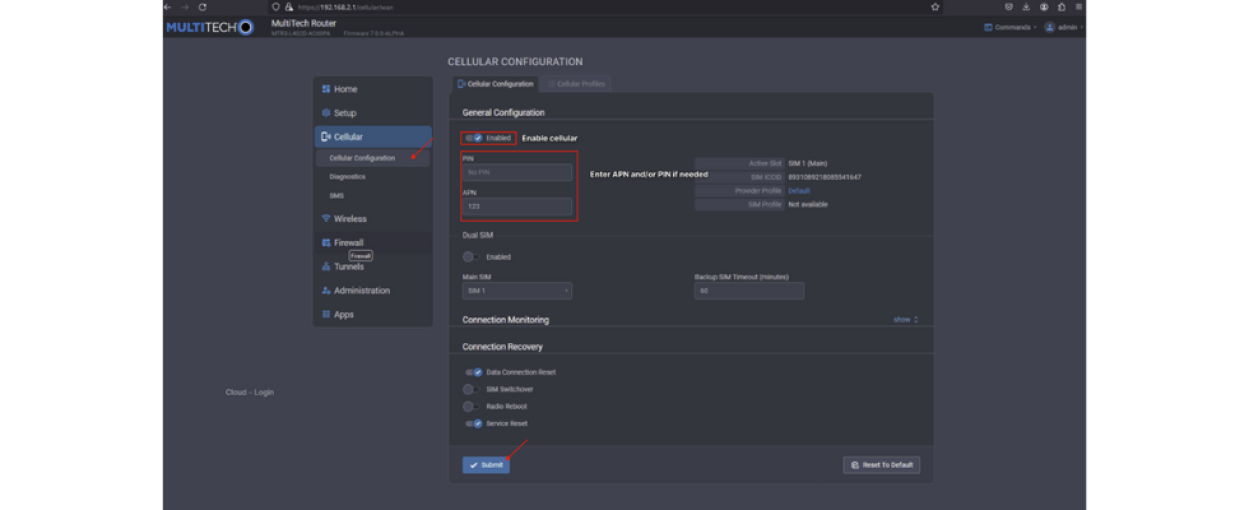
Task: Click the Setup gear icon
Action: coord(326,113)
